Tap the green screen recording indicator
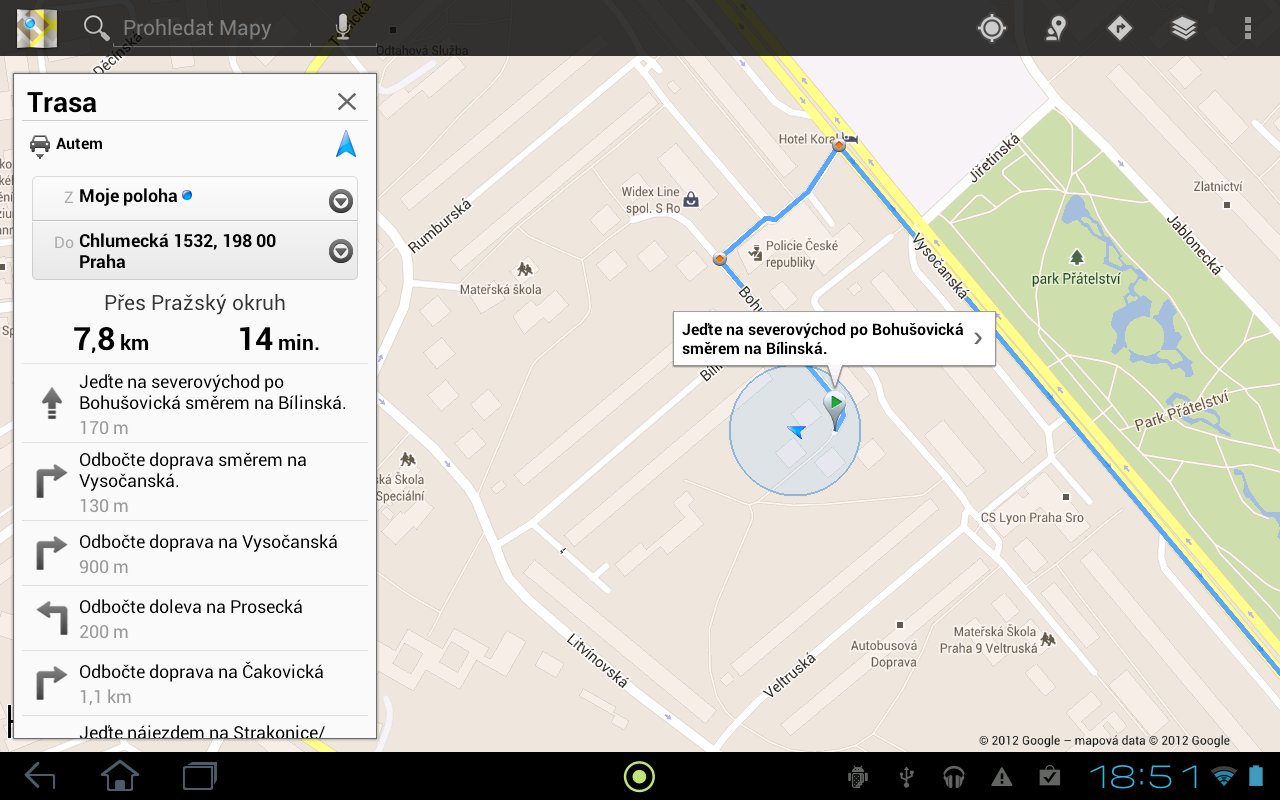The width and height of the screenshot is (1280, 800). (639, 775)
